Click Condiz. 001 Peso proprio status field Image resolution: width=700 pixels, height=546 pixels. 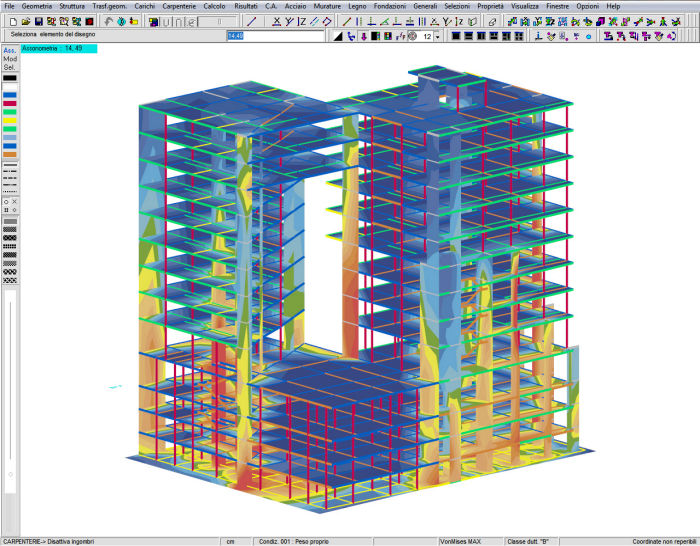296,541
